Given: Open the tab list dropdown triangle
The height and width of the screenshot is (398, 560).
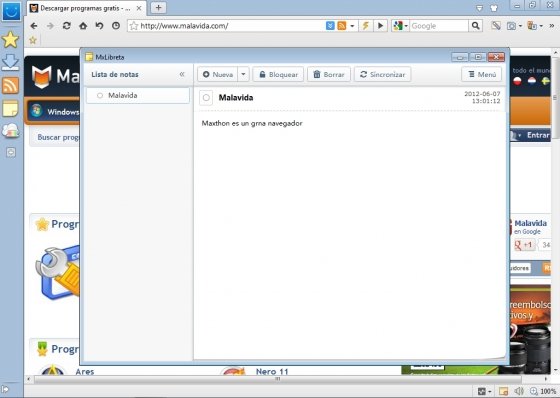Looking at the screenshot, I should 479,8.
